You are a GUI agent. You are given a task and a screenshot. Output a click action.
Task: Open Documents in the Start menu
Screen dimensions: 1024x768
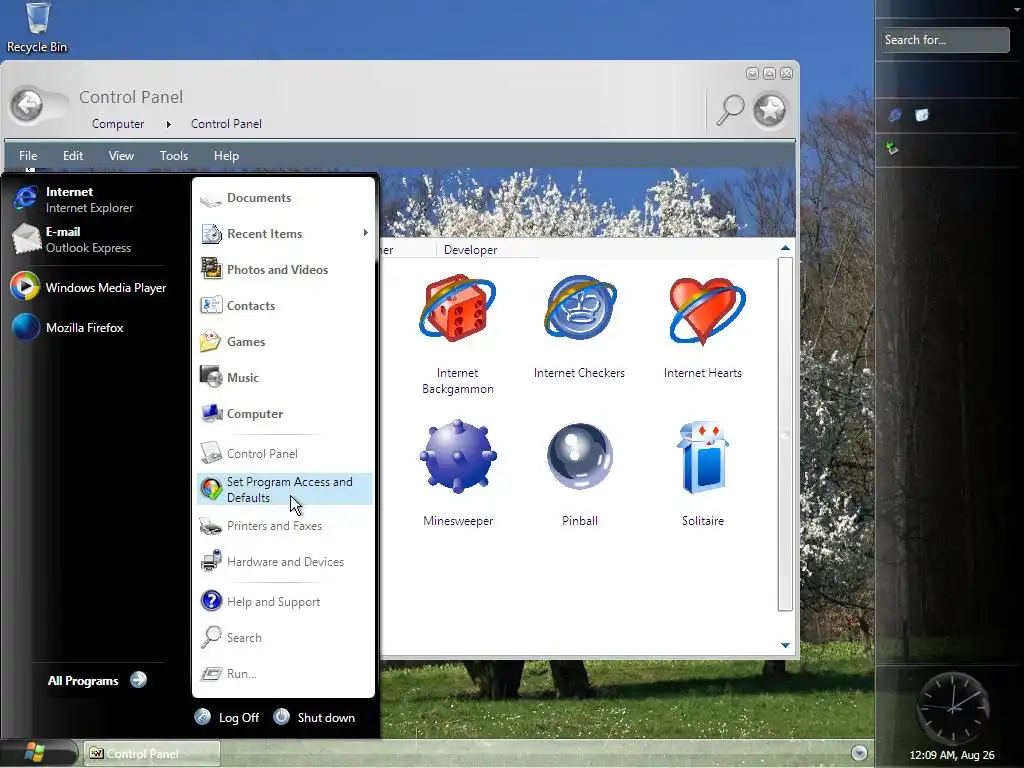tap(284, 198)
